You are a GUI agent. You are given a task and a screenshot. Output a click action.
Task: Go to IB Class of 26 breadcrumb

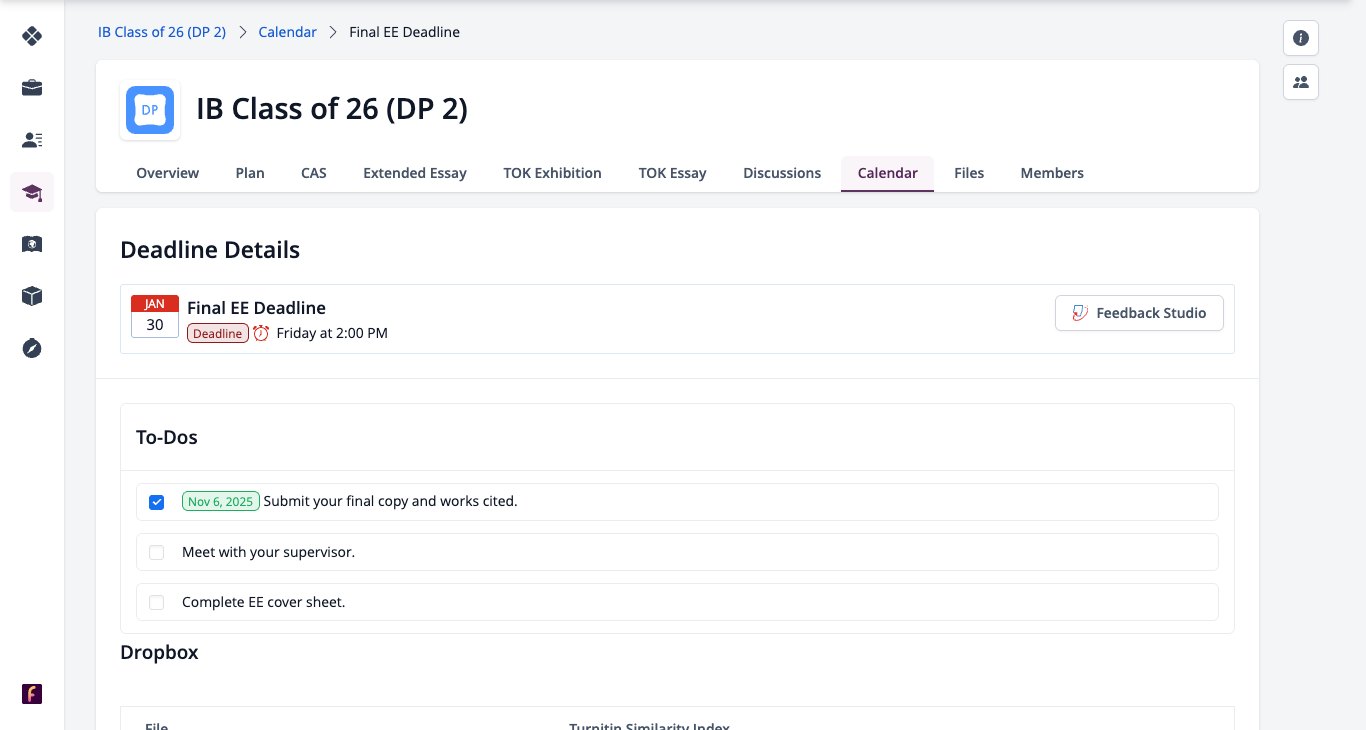162,32
